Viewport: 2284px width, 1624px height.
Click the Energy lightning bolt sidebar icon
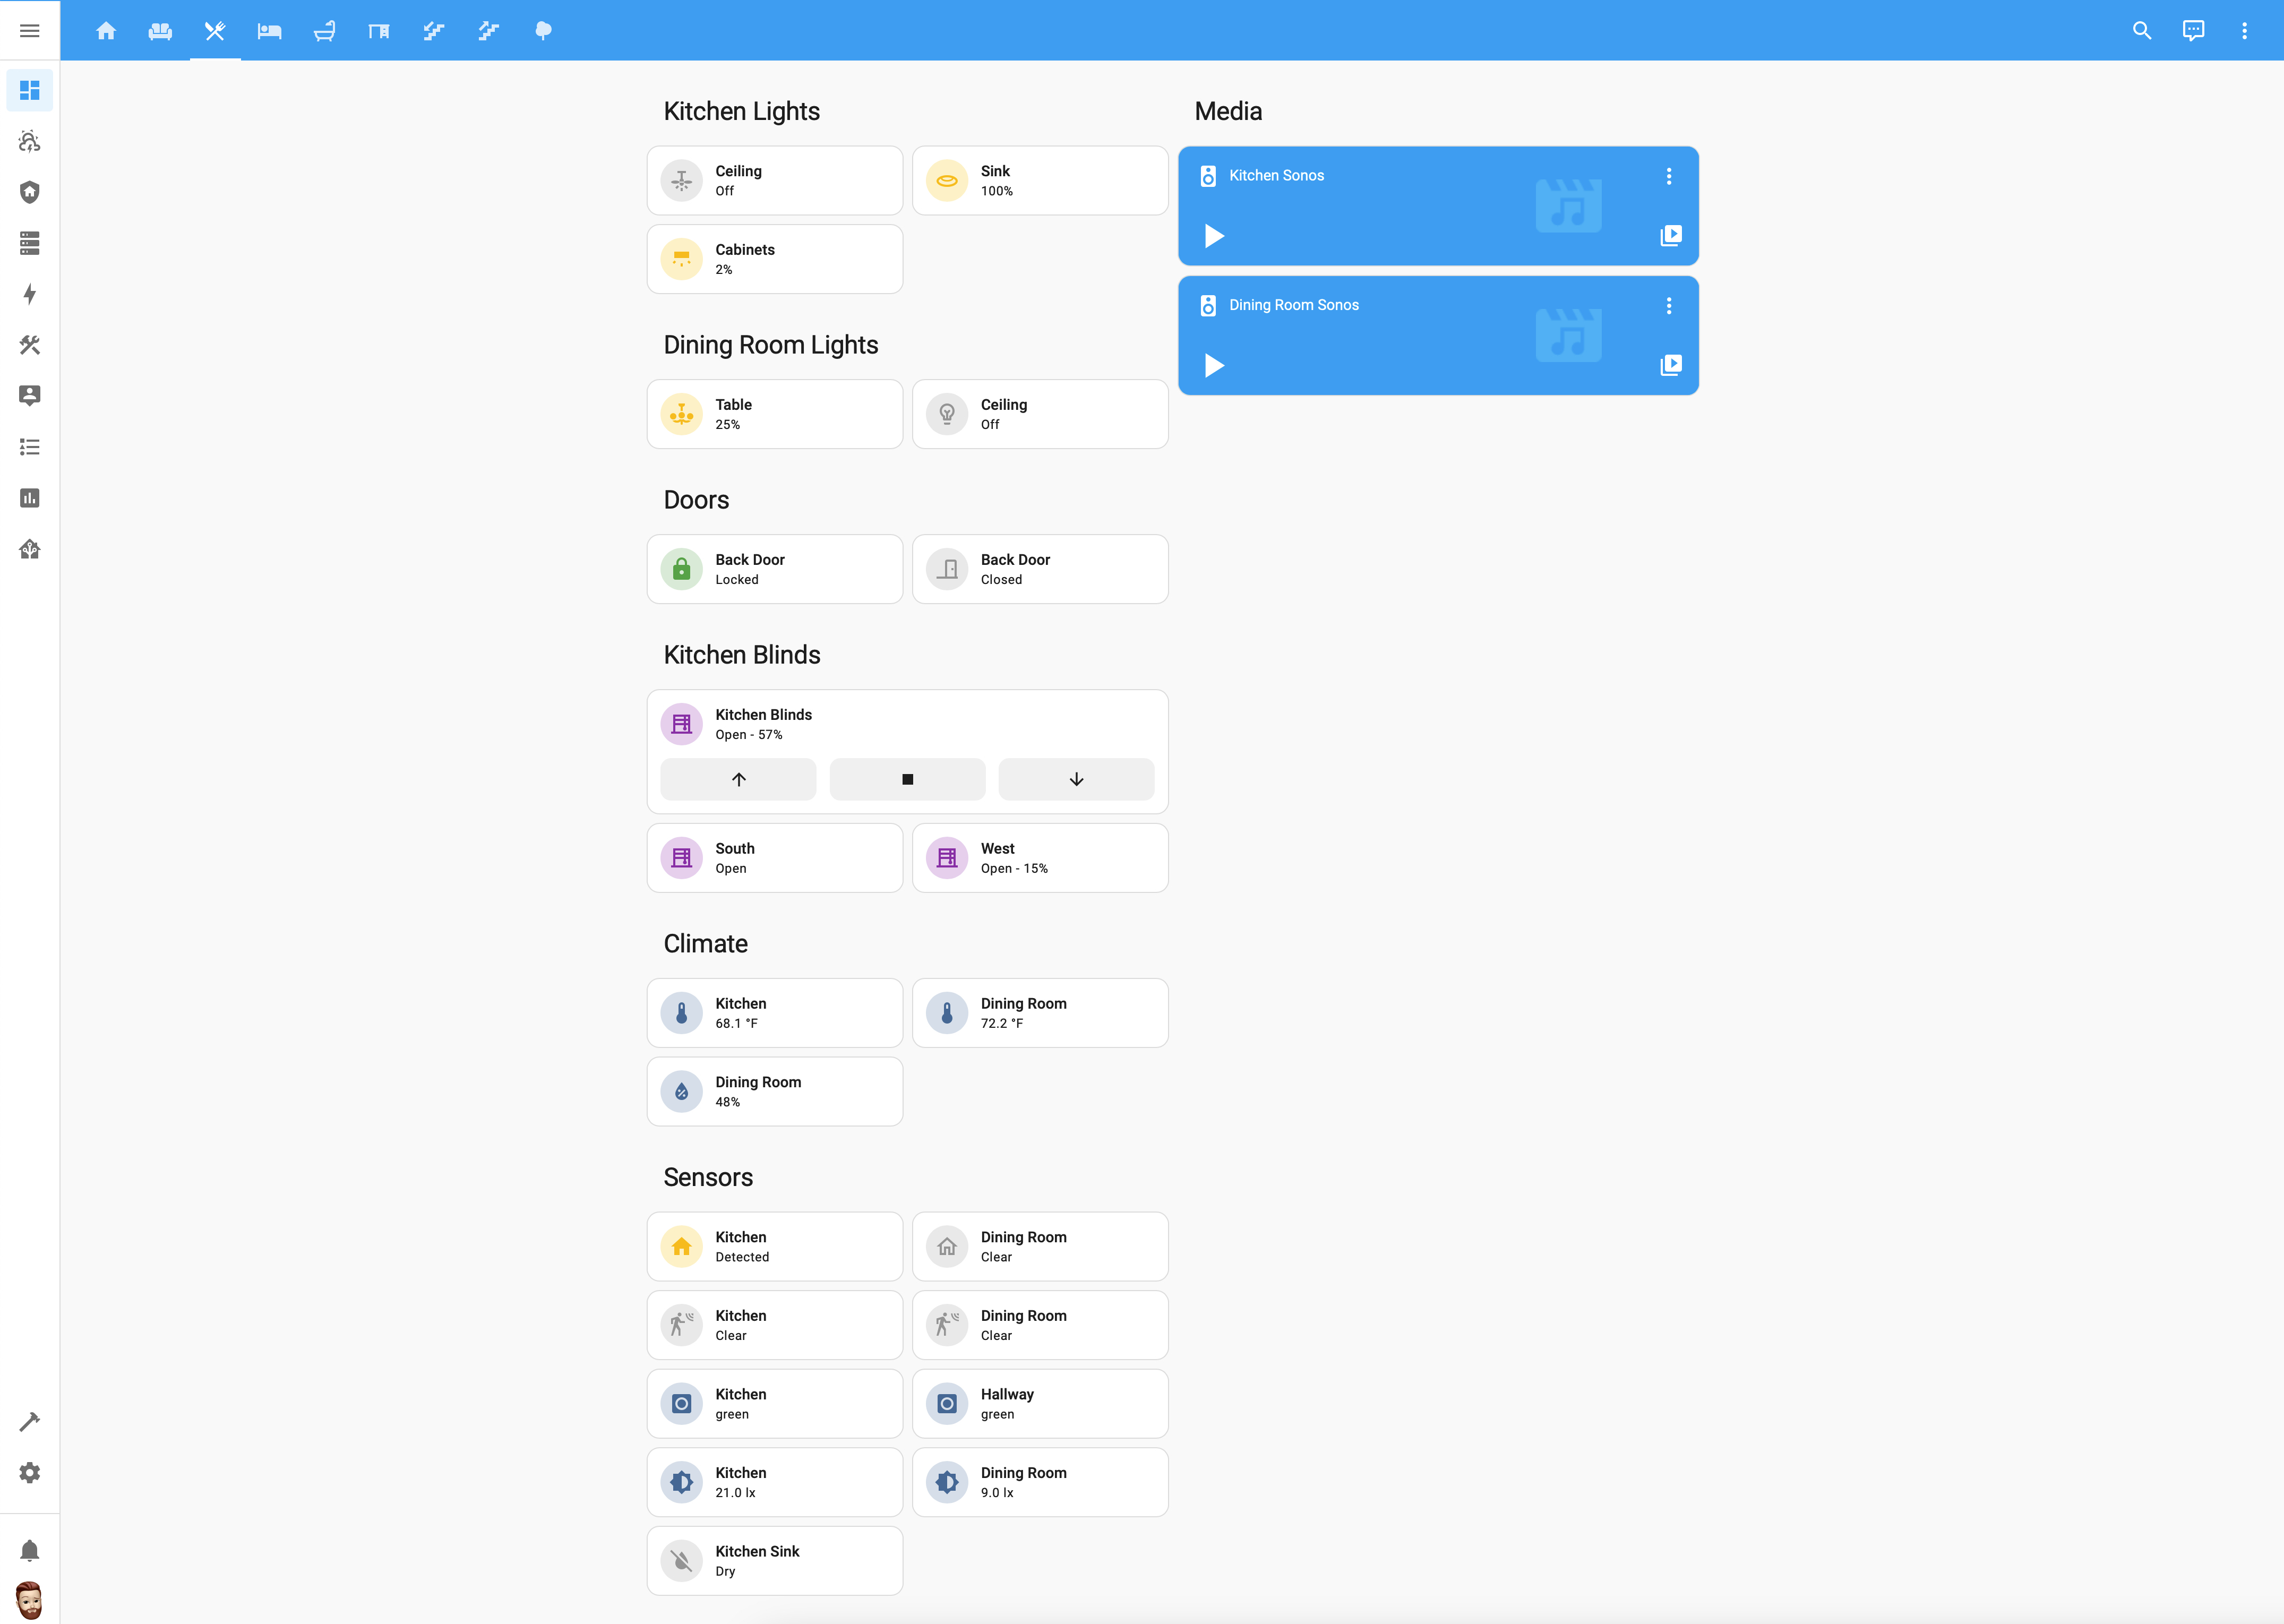click(29, 294)
